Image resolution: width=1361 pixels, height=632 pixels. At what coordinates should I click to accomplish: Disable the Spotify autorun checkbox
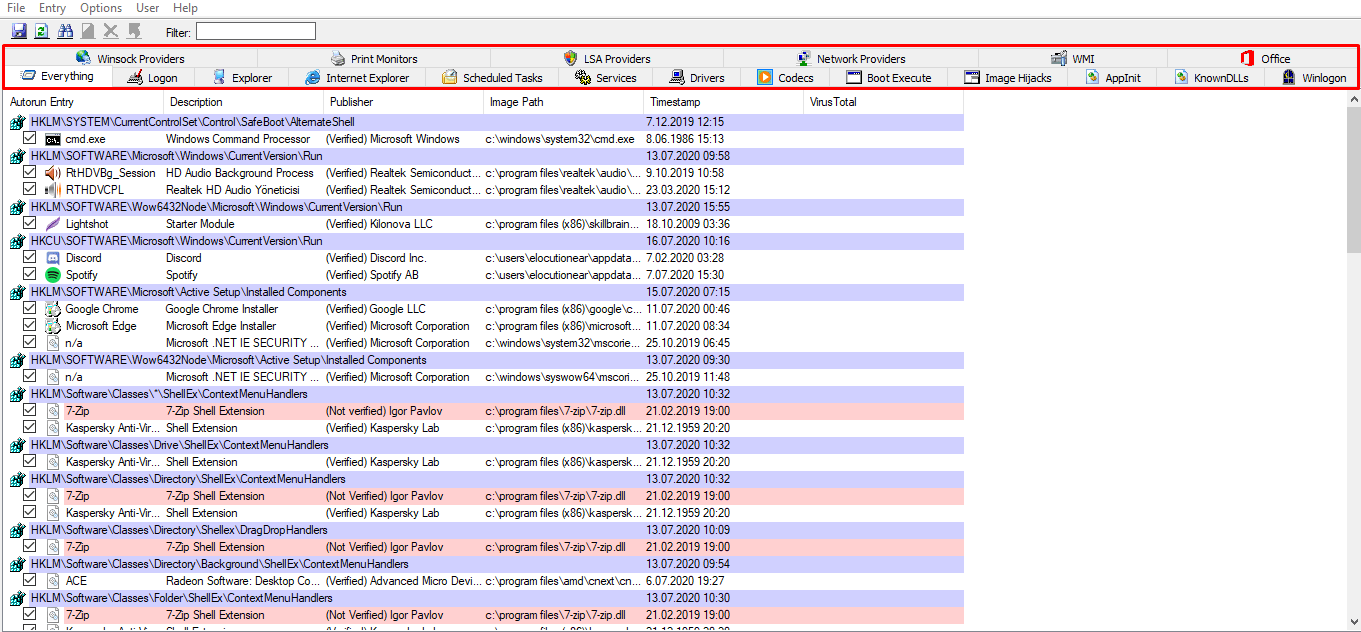[30, 275]
